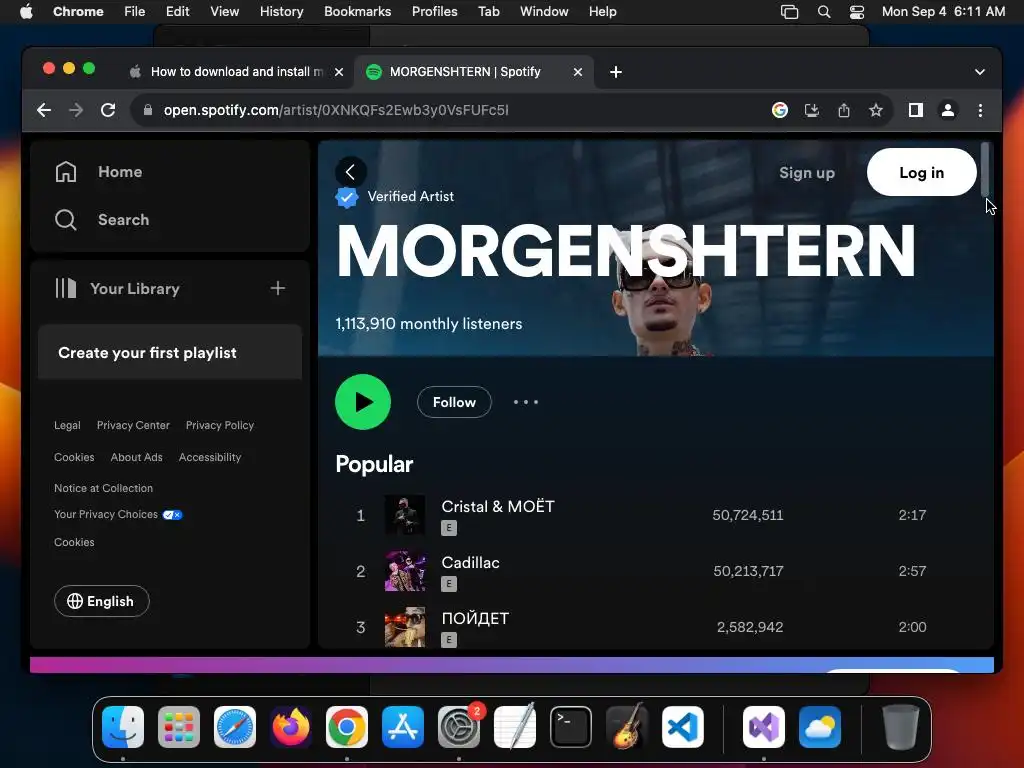Open the Chrome File menu

click(135, 12)
